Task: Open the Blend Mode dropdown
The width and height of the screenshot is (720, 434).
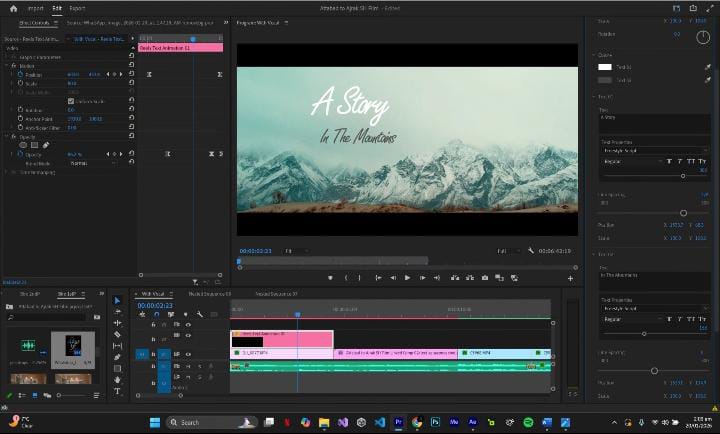Action: [x=80, y=162]
